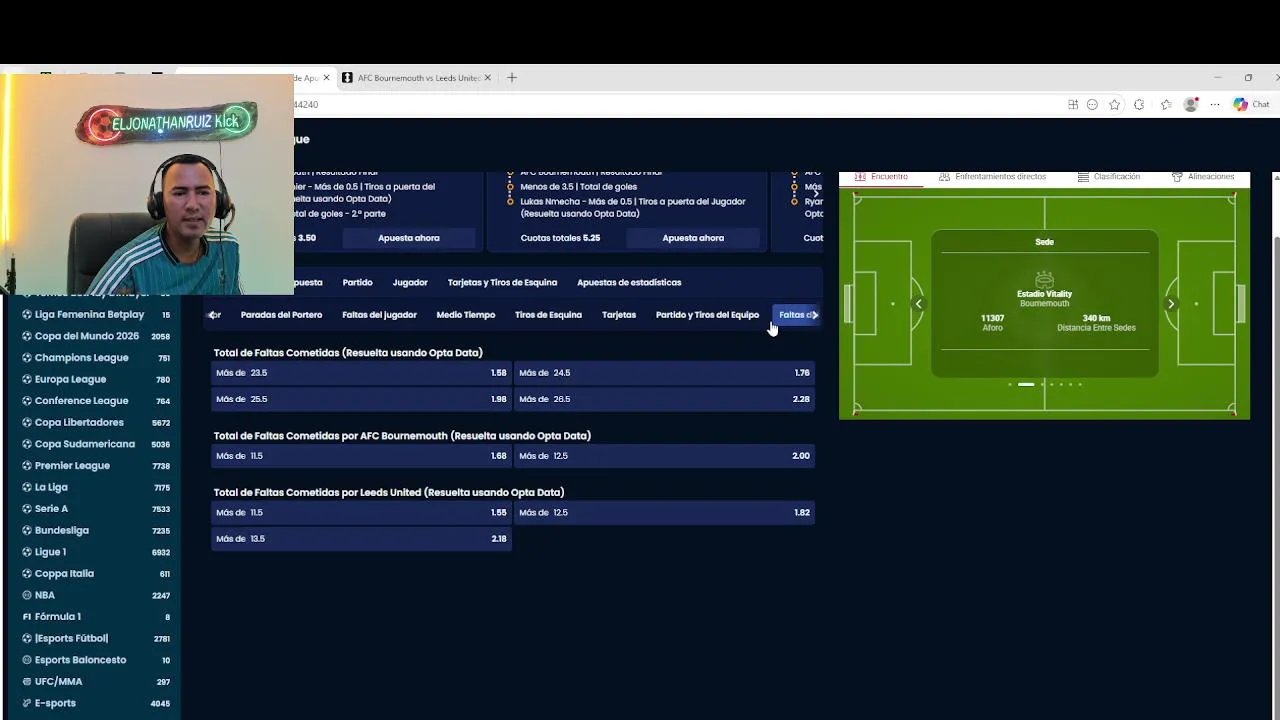Select Apuestas de estadísticas category
This screenshot has height=720, width=1280.
point(629,282)
